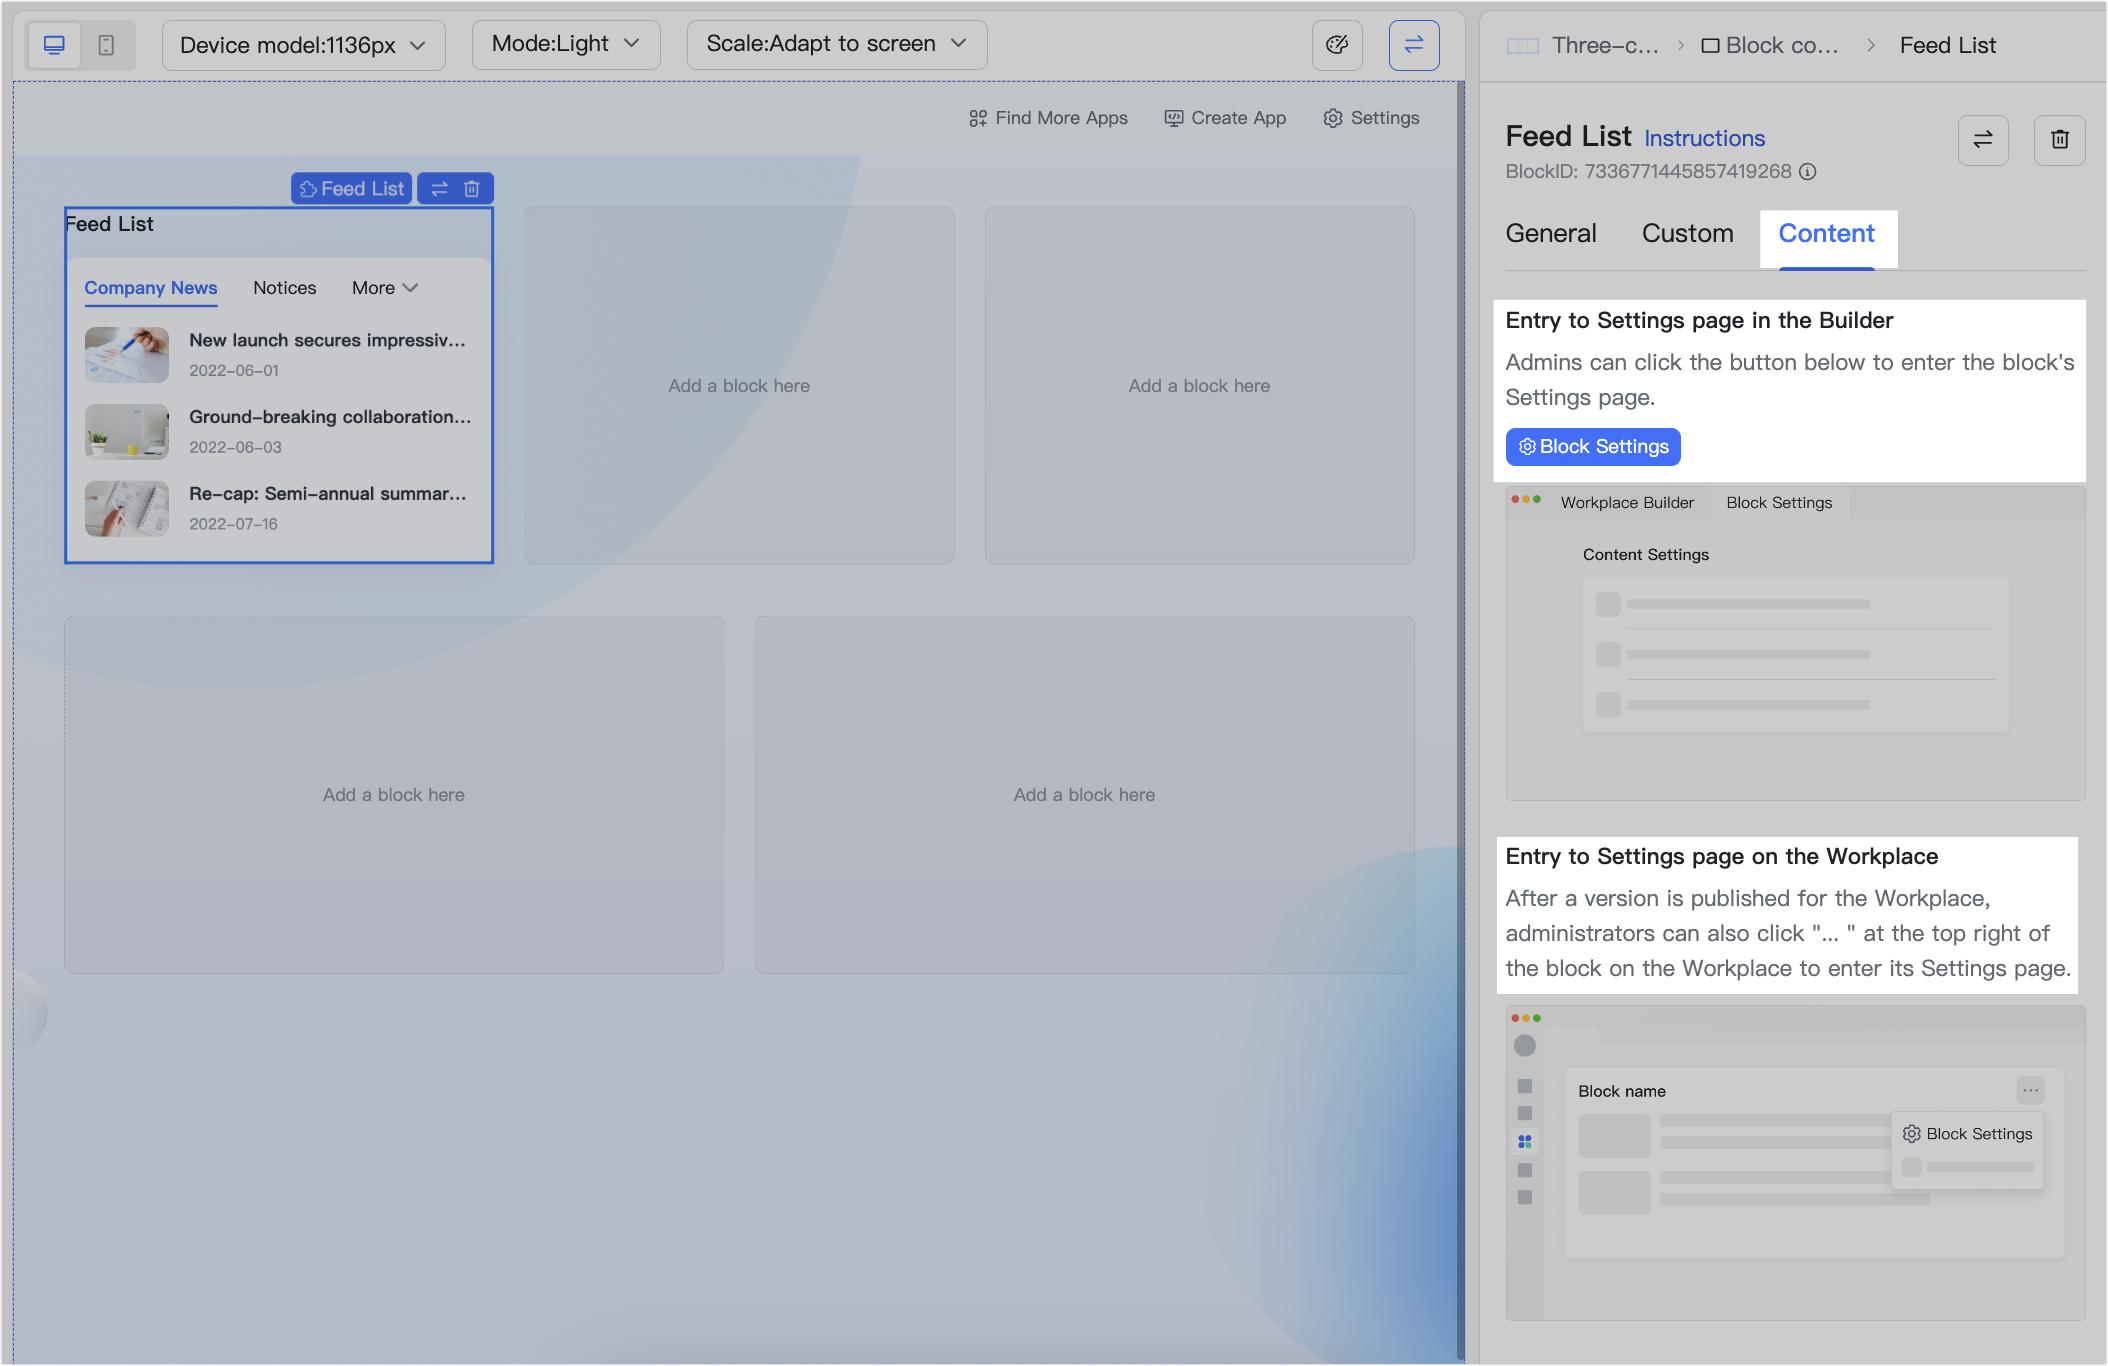This screenshot has width=2108, height=1366.
Task: Click the blue Block Settings button
Action: (x=1593, y=447)
